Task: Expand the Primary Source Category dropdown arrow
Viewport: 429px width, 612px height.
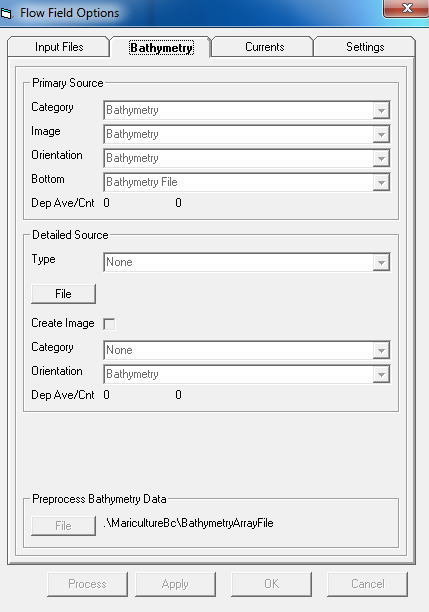Action: click(381, 110)
